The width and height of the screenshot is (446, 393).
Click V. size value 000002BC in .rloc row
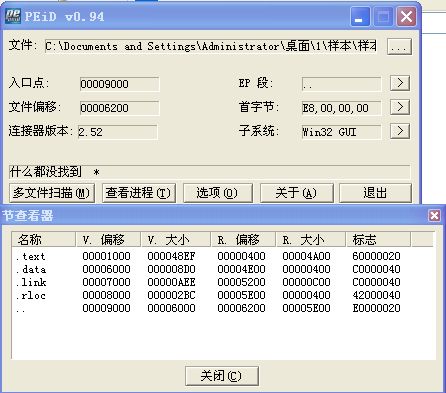click(x=171, y=295)
